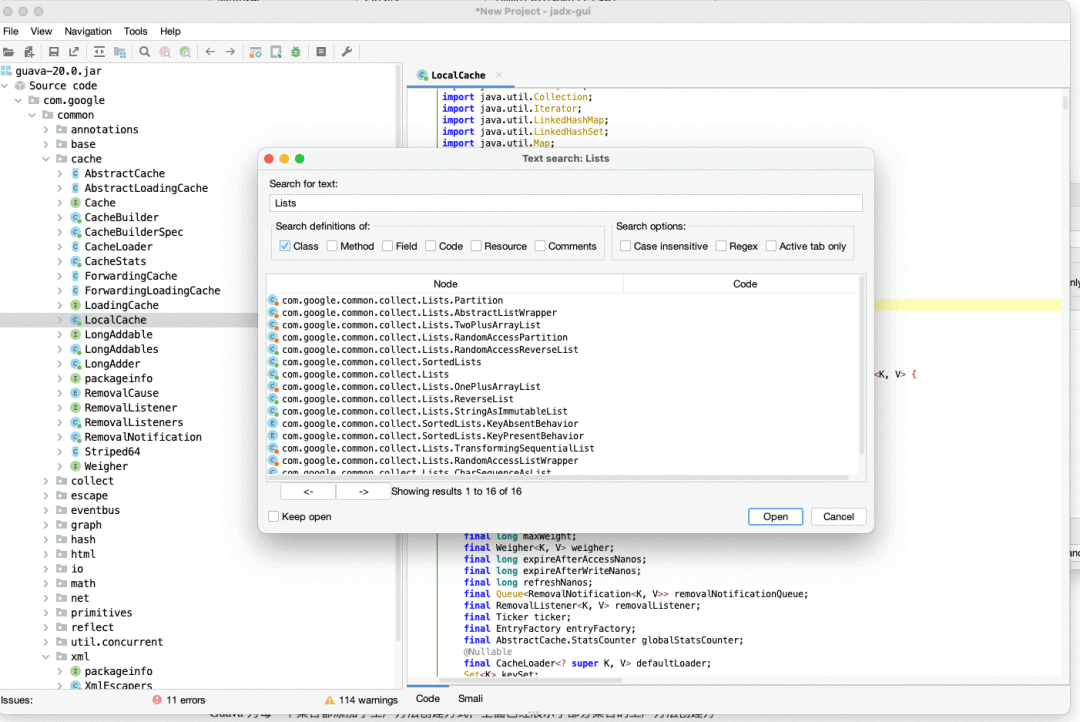Click the CacheBuilder class icon in tree

pos(76,217)
